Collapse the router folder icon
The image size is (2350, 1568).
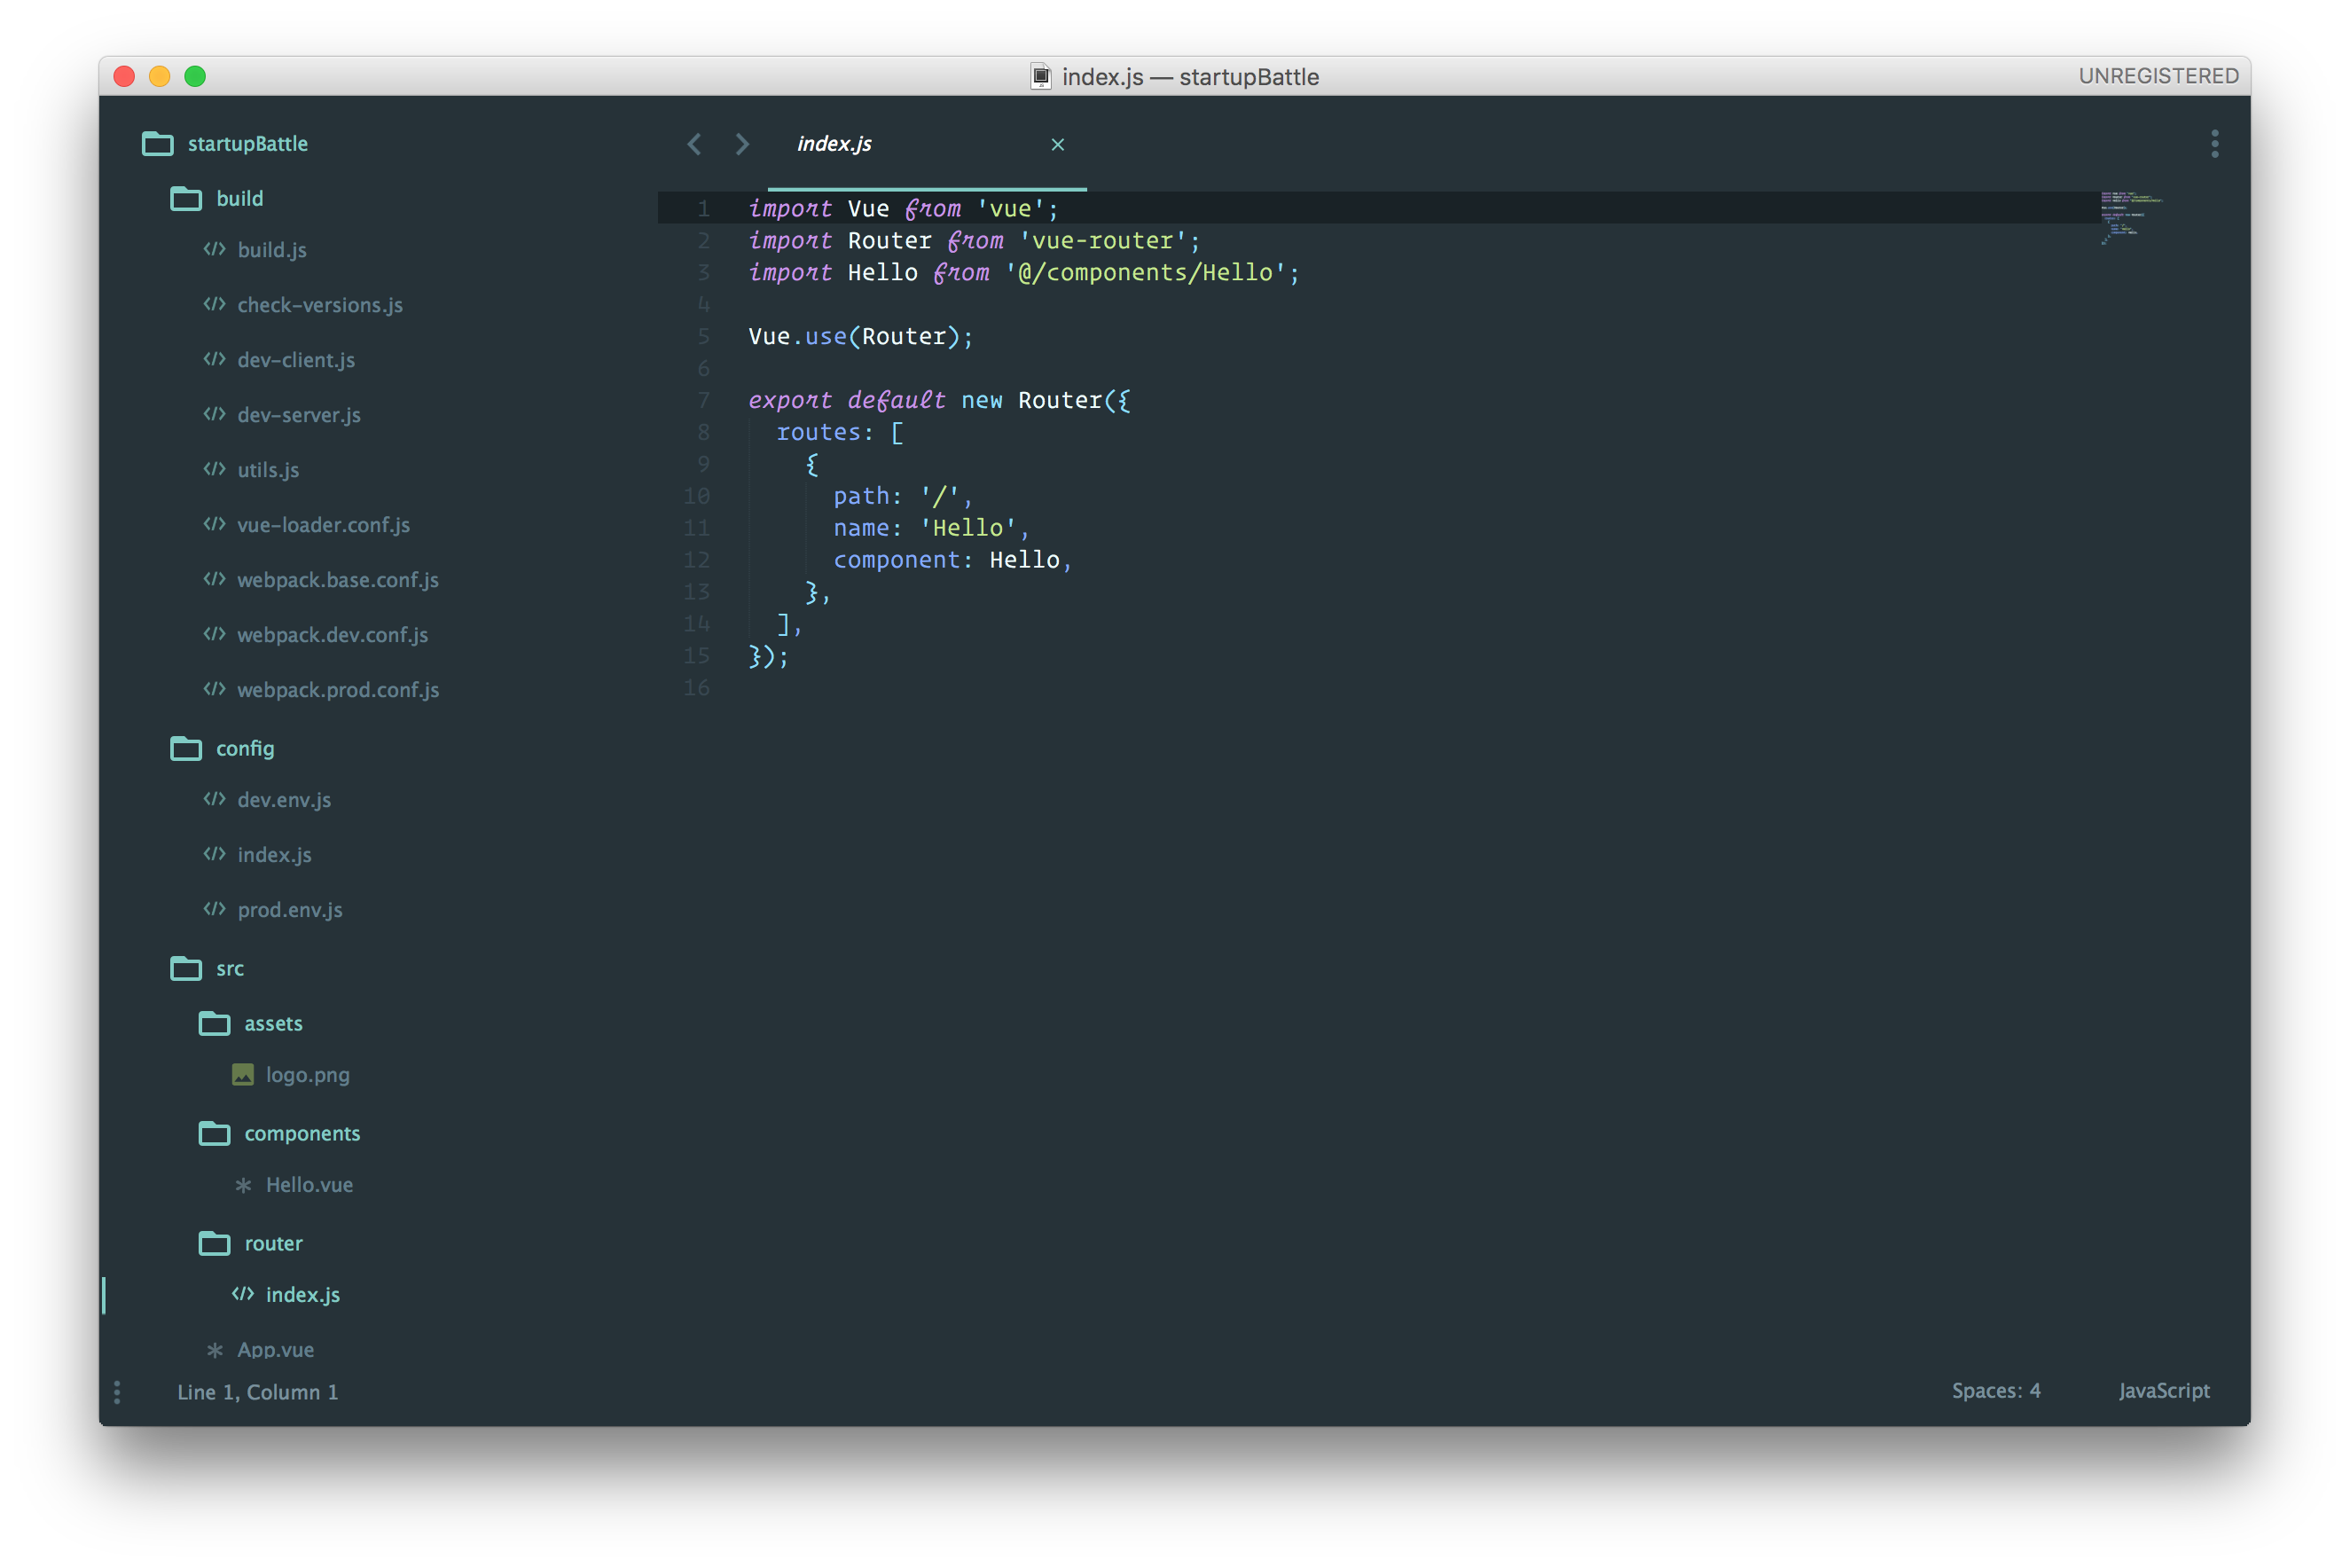214,1244
